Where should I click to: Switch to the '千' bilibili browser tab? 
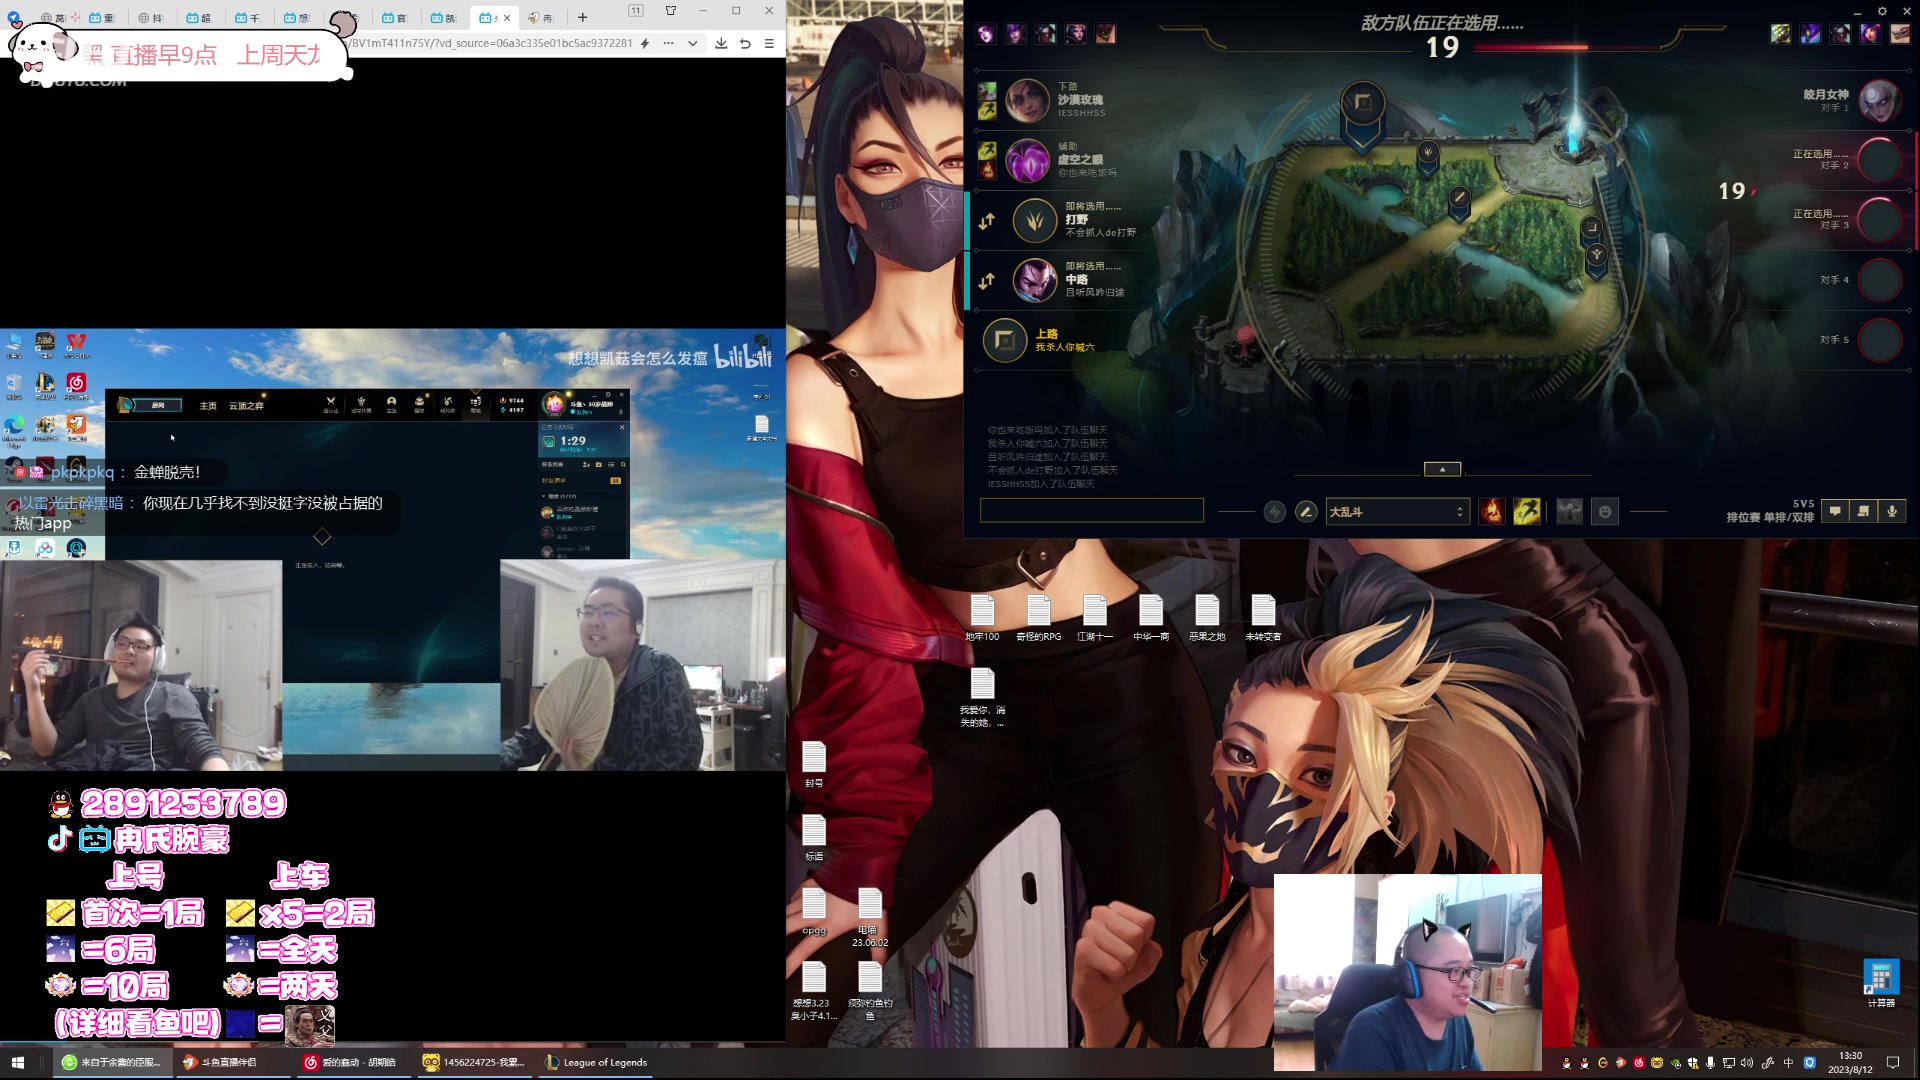point(248,17)
